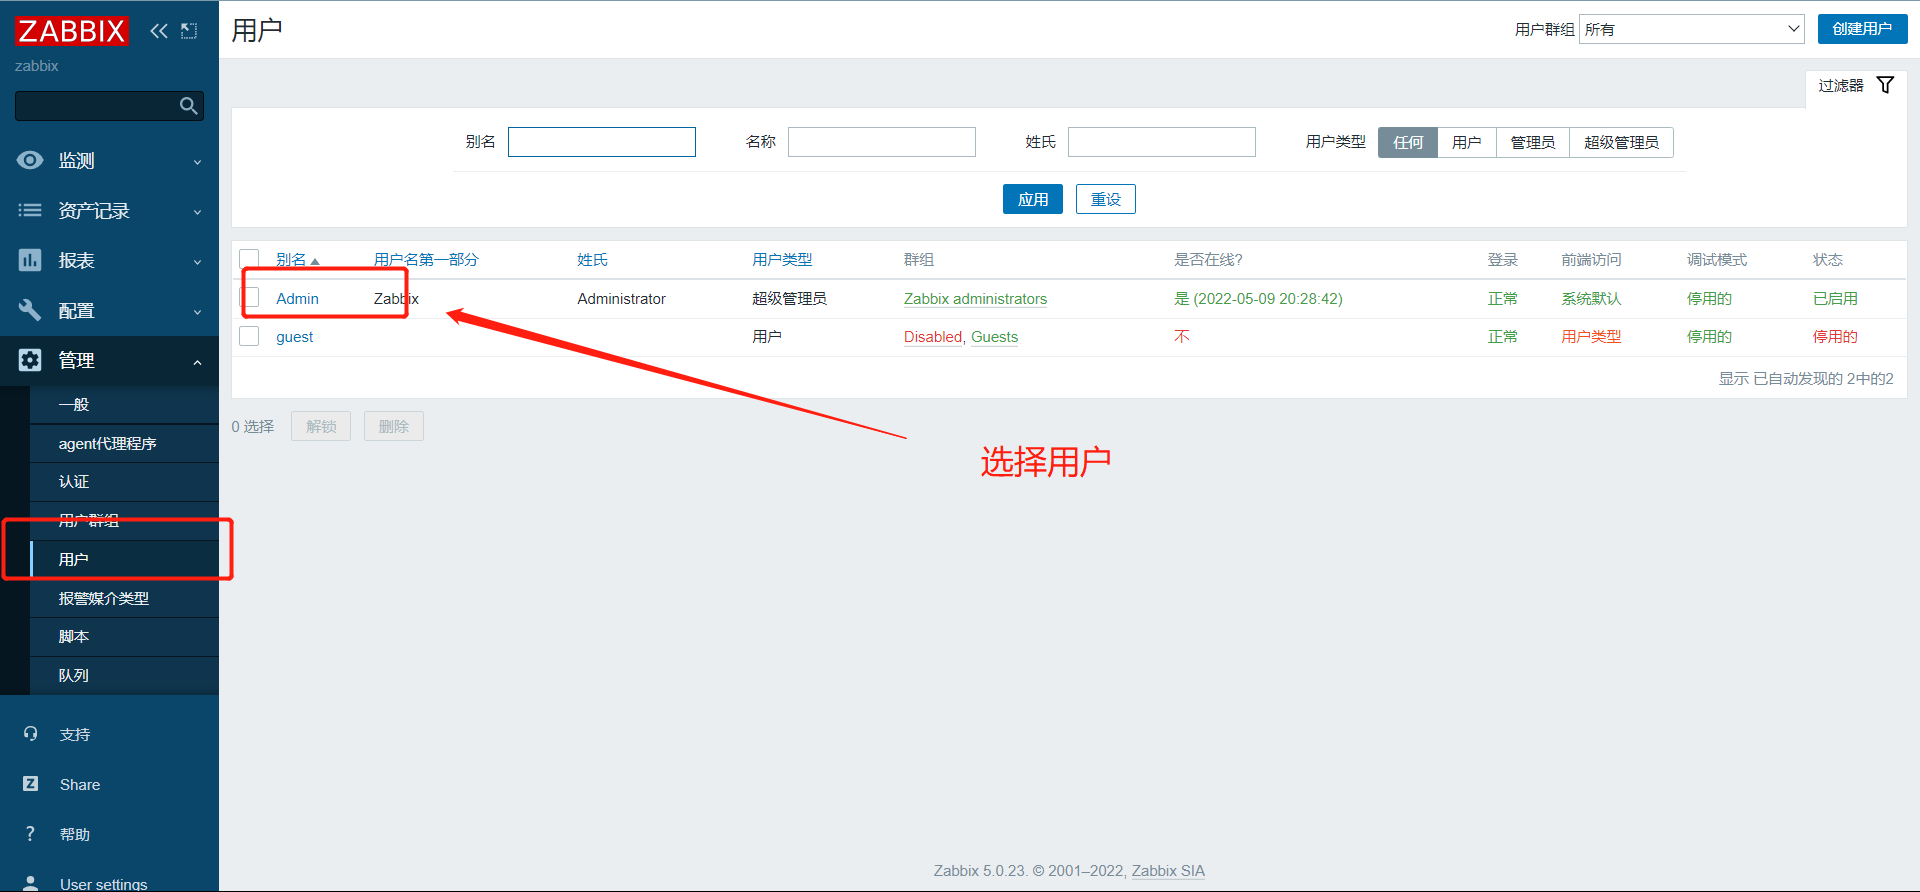The height and width of the screenshot is (892, 1920).
Task: Collapse the sidebar with double-chevron icon
Action: point(159,31)
